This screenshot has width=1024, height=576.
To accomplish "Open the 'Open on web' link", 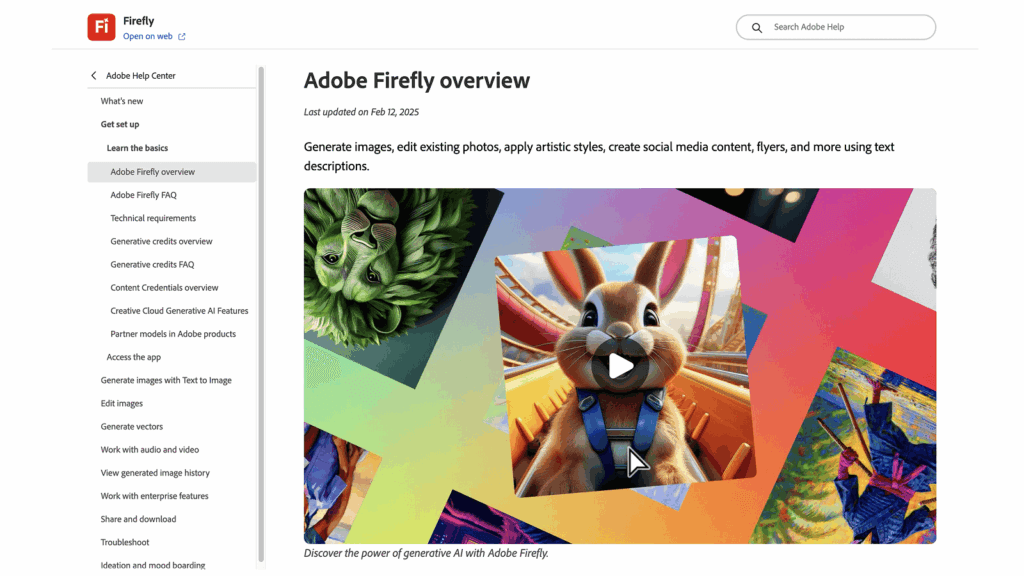I will [148, 37].
